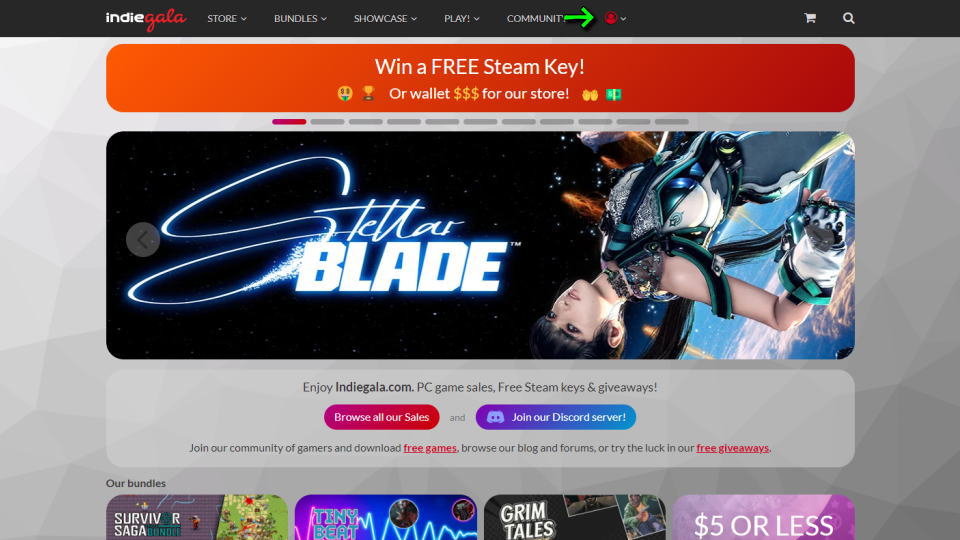Open the PLAY! menu
This screenshot has height=540, width=960.
(x=462, y=18)
